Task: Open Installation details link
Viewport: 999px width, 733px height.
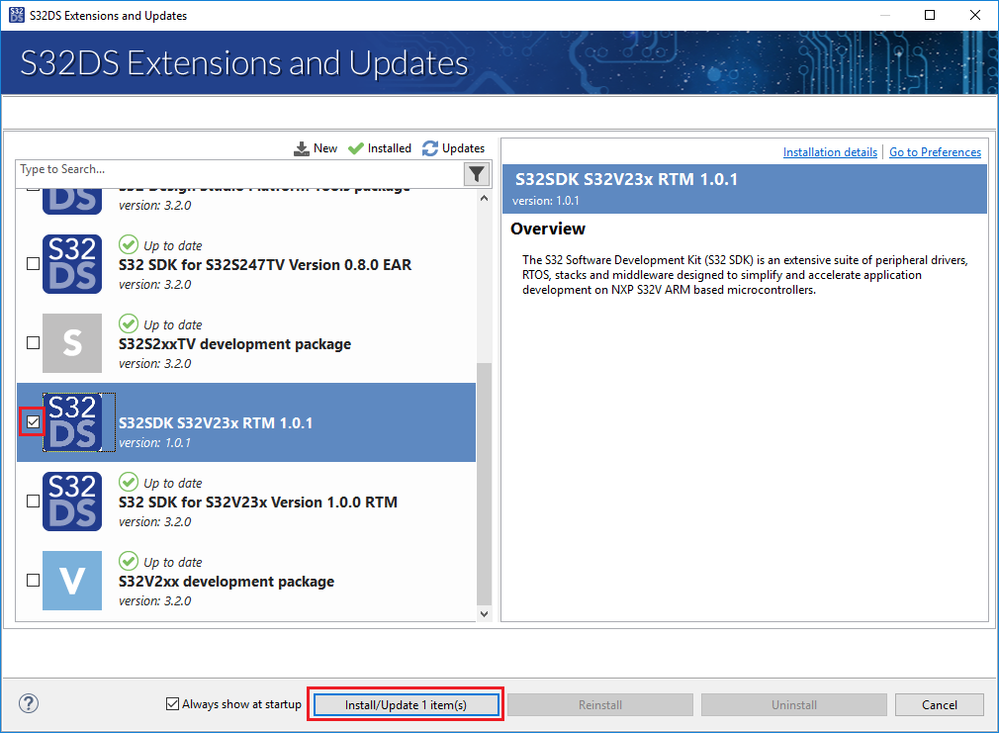Action: [830, 152]
